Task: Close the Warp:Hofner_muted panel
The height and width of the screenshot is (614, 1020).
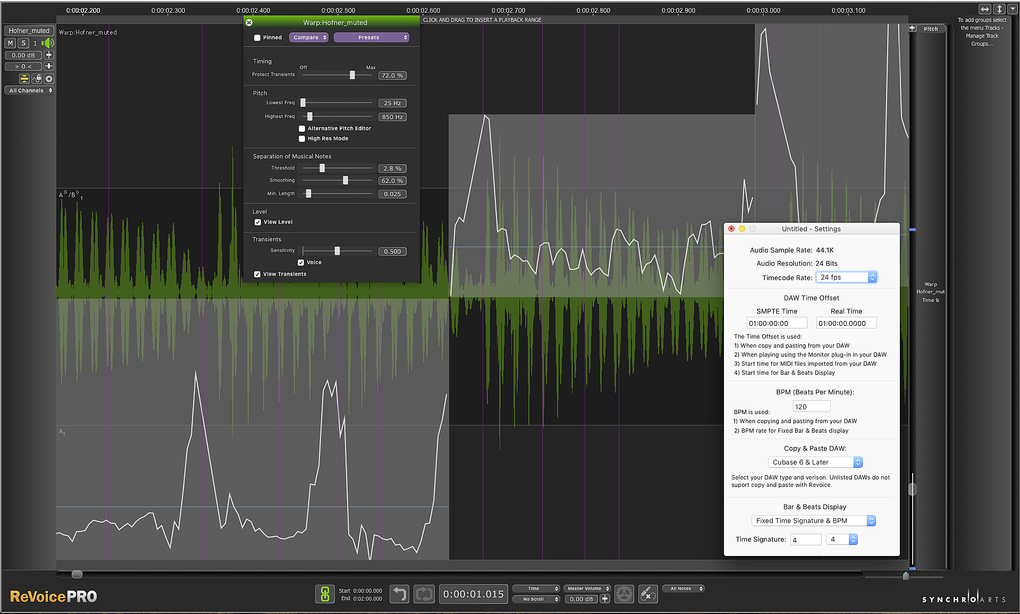Action: click(x=249, y=23)
